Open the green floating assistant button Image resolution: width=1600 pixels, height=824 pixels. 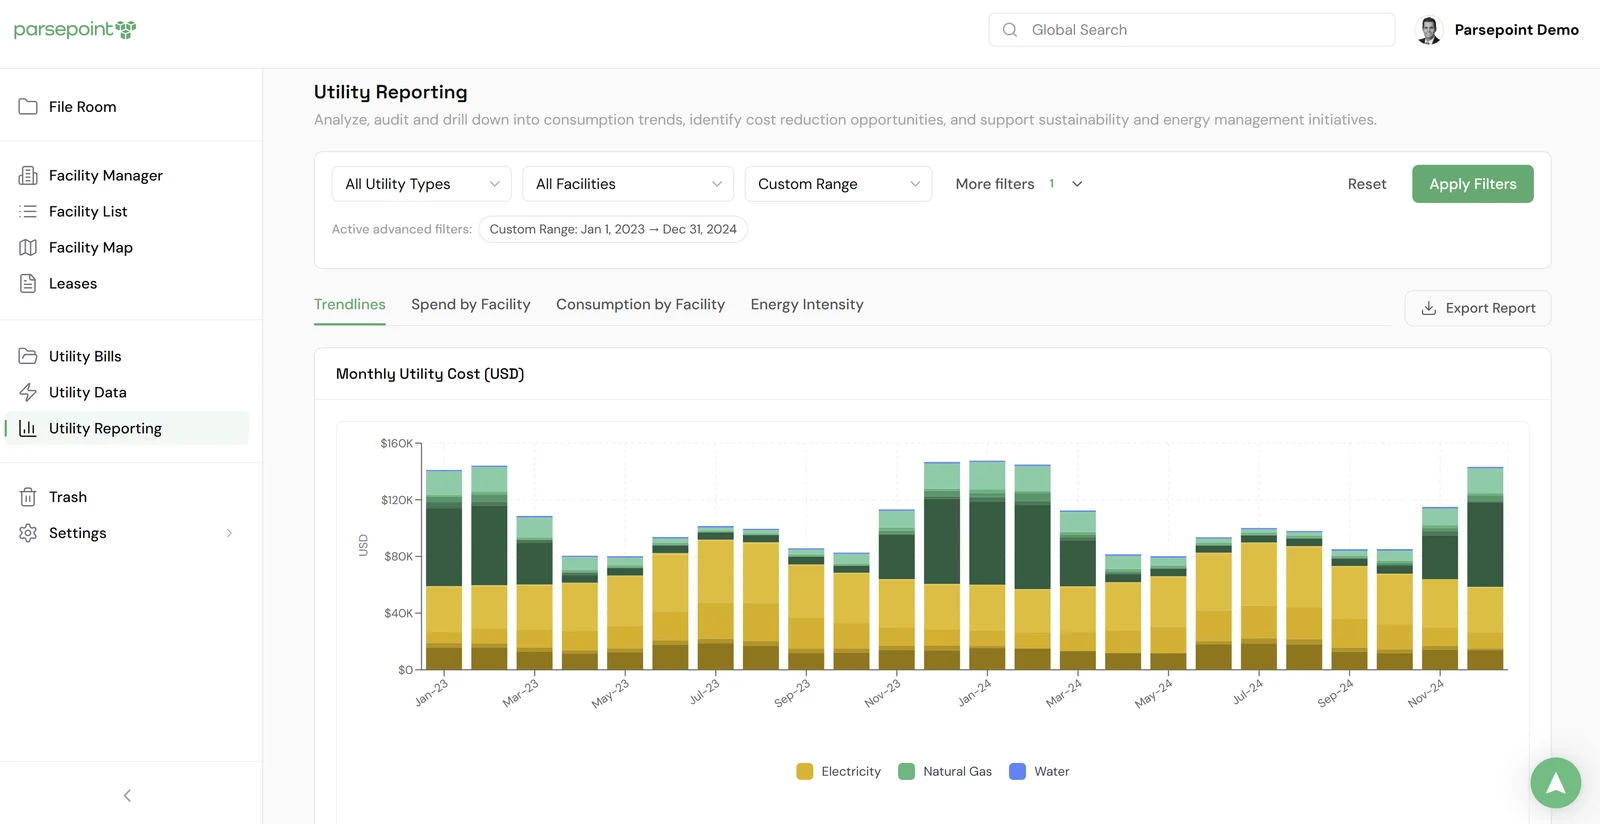pyautogui.click(x=1555, y=782)
